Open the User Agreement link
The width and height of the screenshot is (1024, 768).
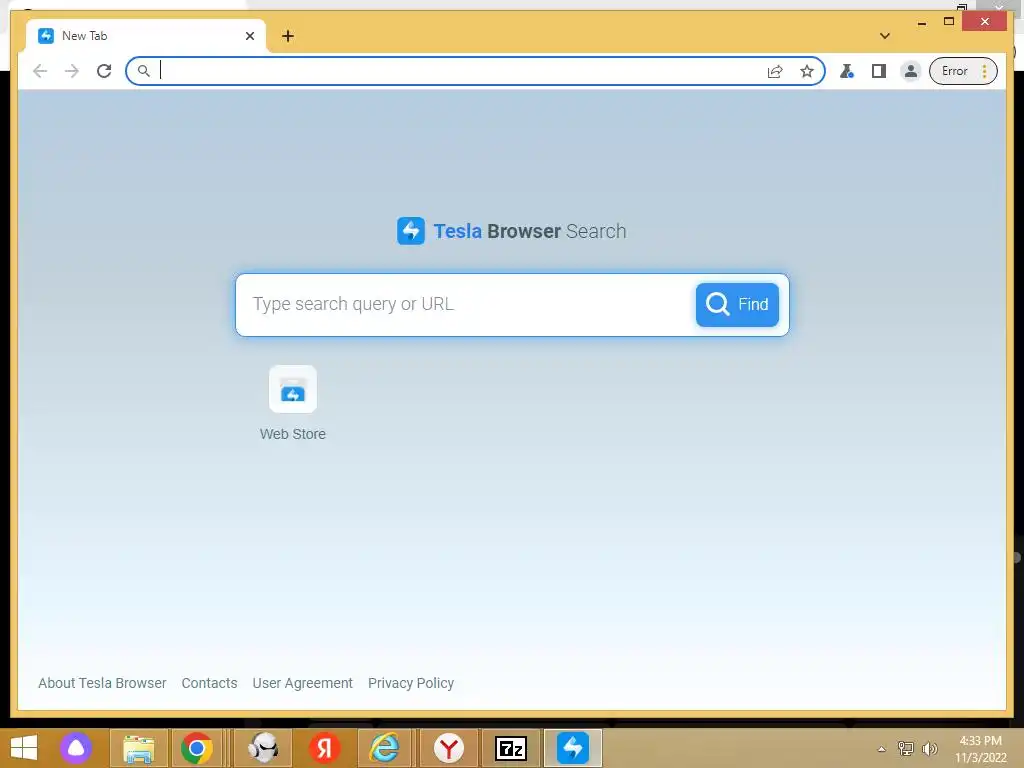pos(302,683)
